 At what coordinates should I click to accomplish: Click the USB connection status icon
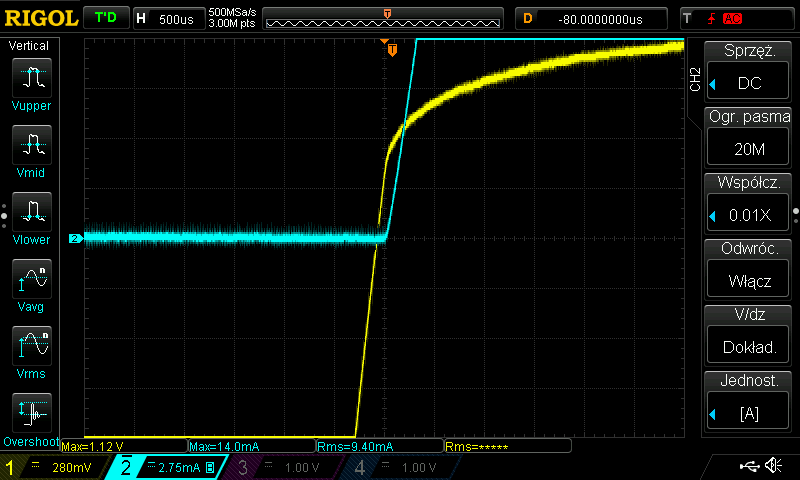(749, 466)
